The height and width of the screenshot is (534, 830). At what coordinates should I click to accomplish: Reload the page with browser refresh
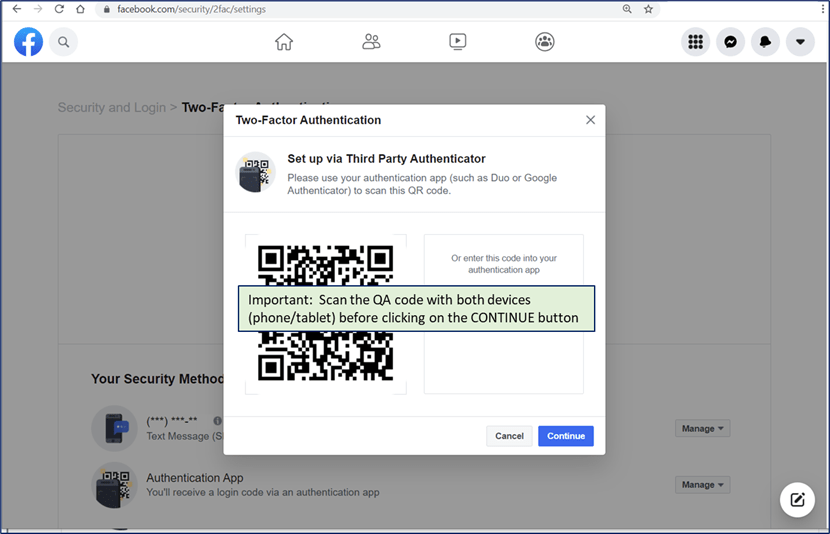tap(59, 9)
